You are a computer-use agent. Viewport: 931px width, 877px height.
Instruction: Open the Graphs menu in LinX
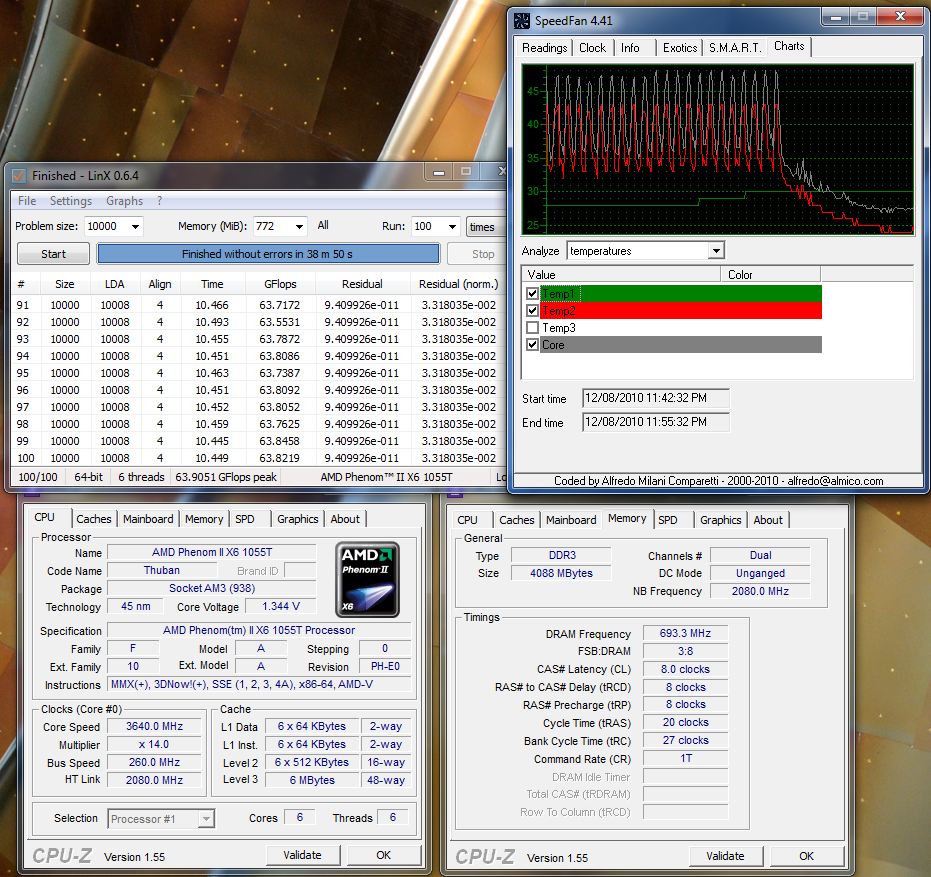[124, 201]
